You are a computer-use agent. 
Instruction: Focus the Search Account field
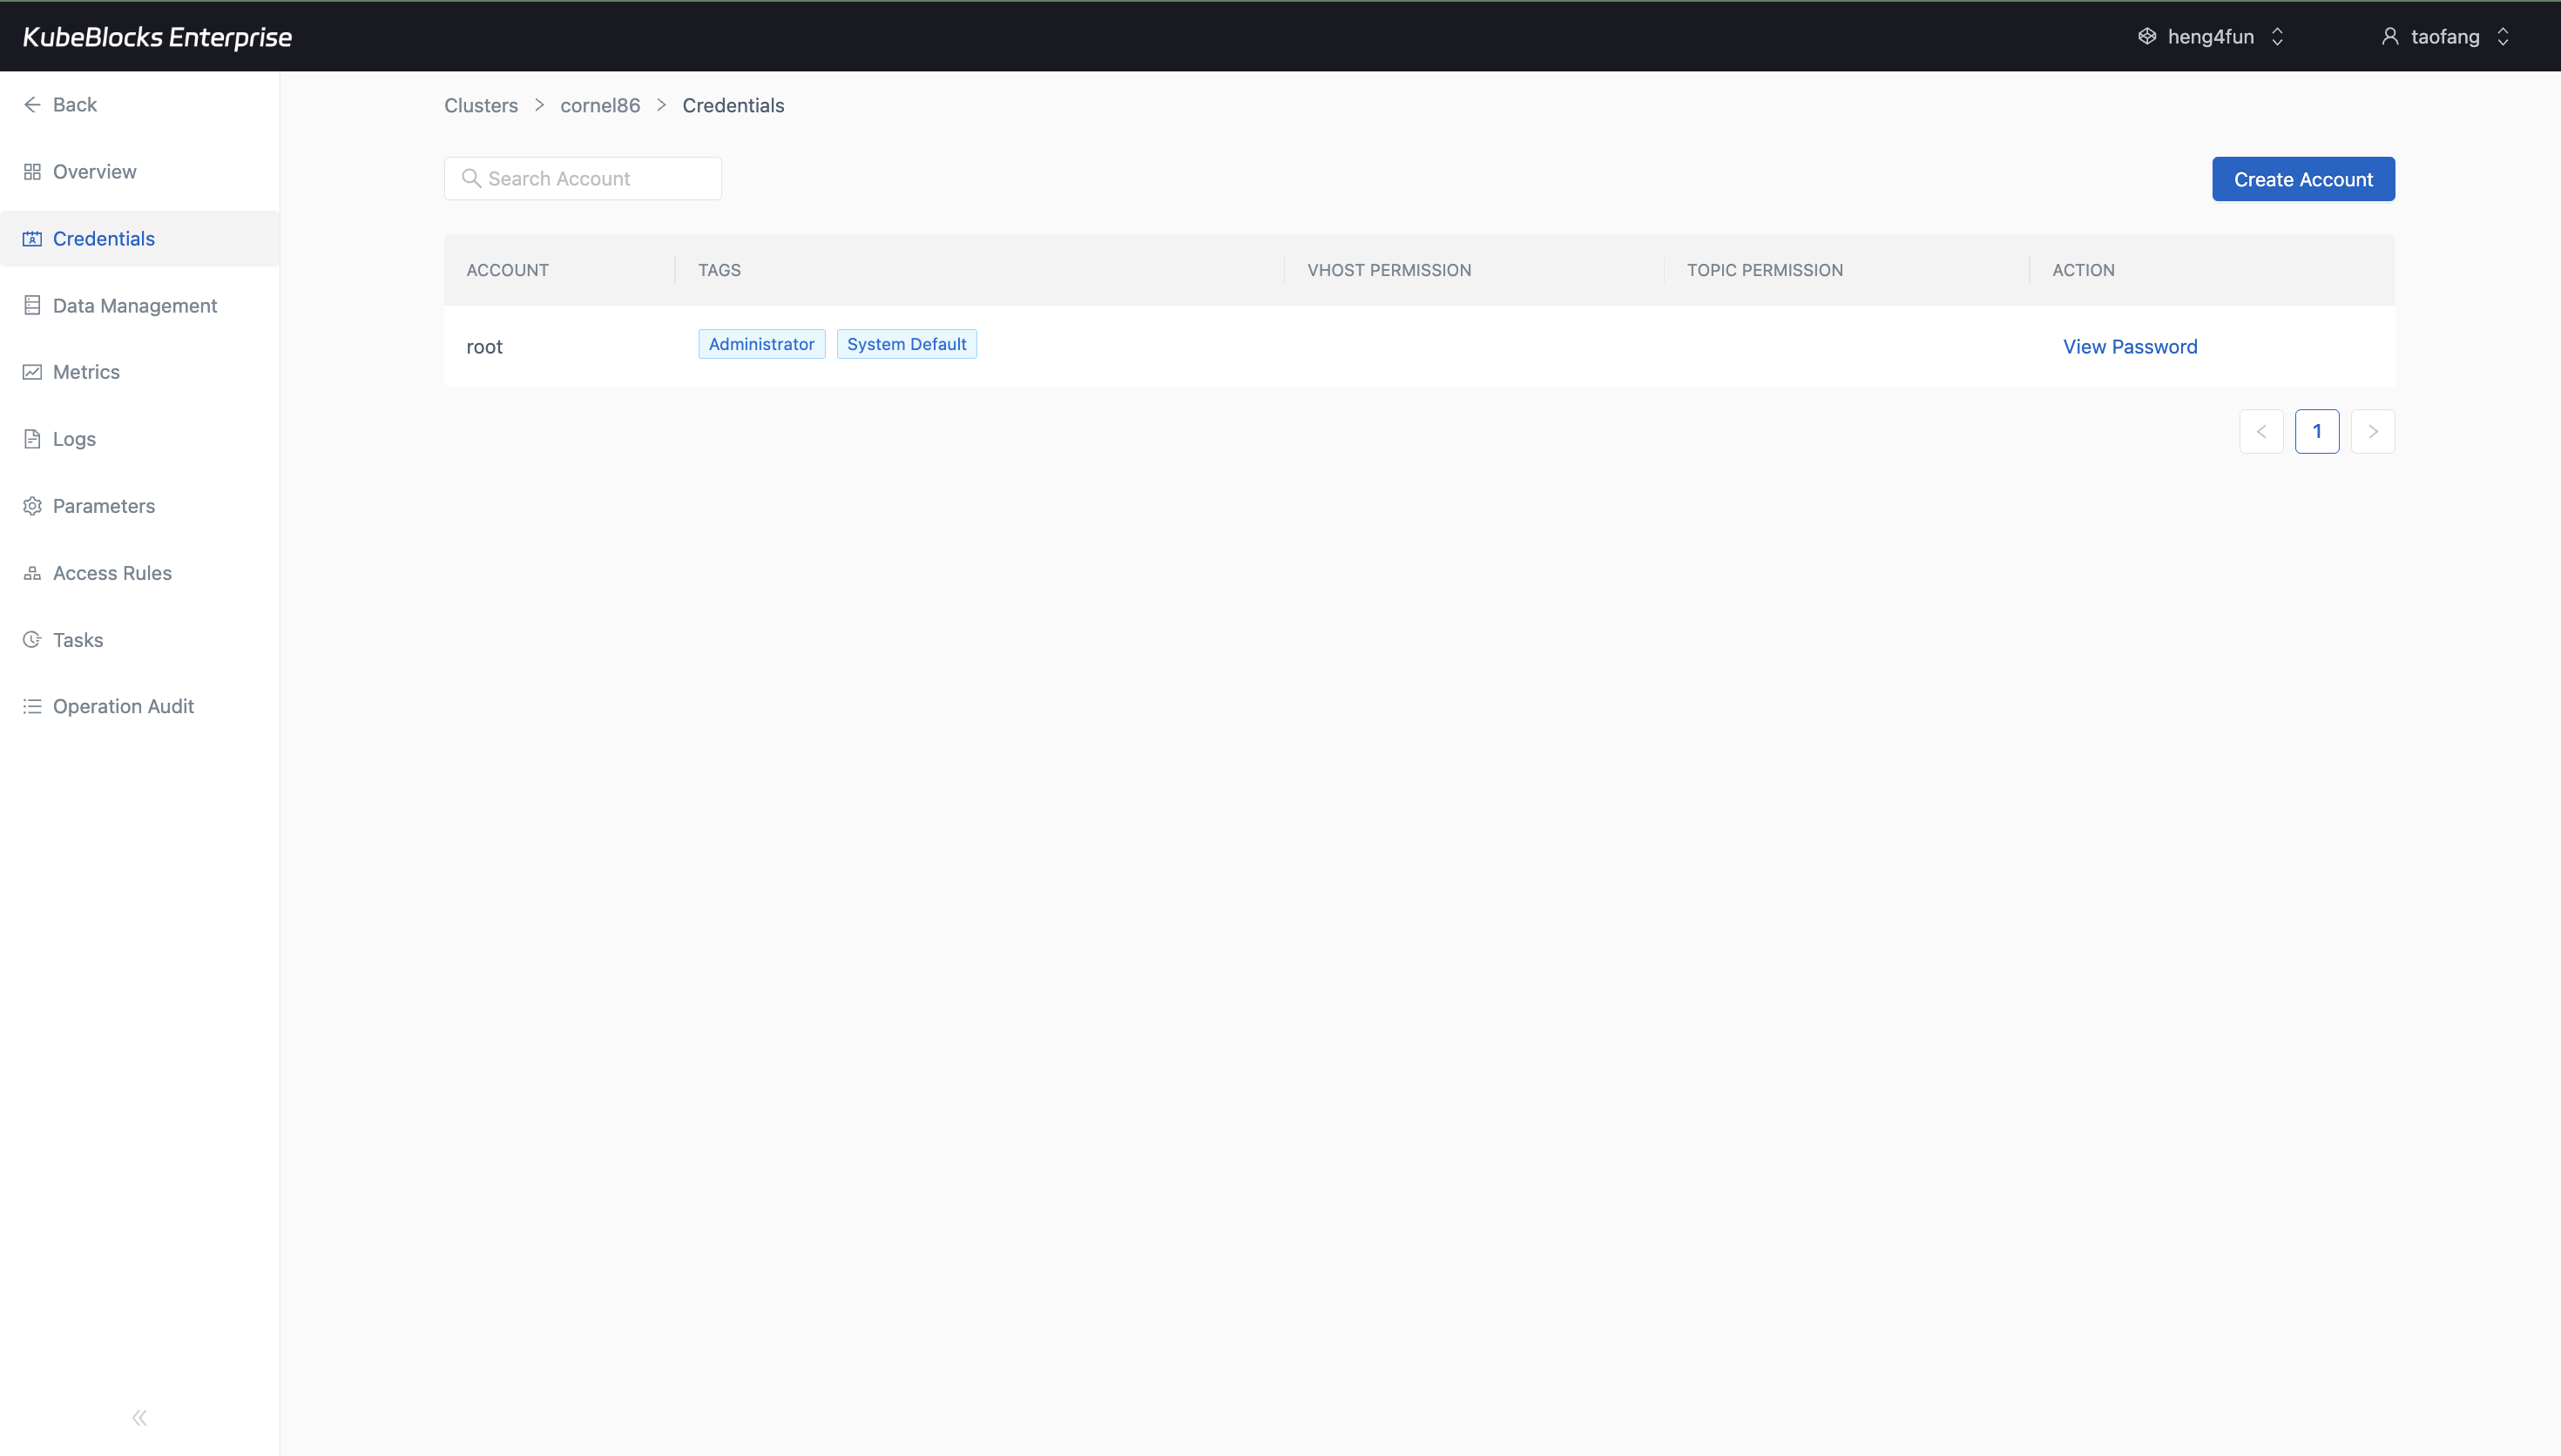click(x=583, y=179)
